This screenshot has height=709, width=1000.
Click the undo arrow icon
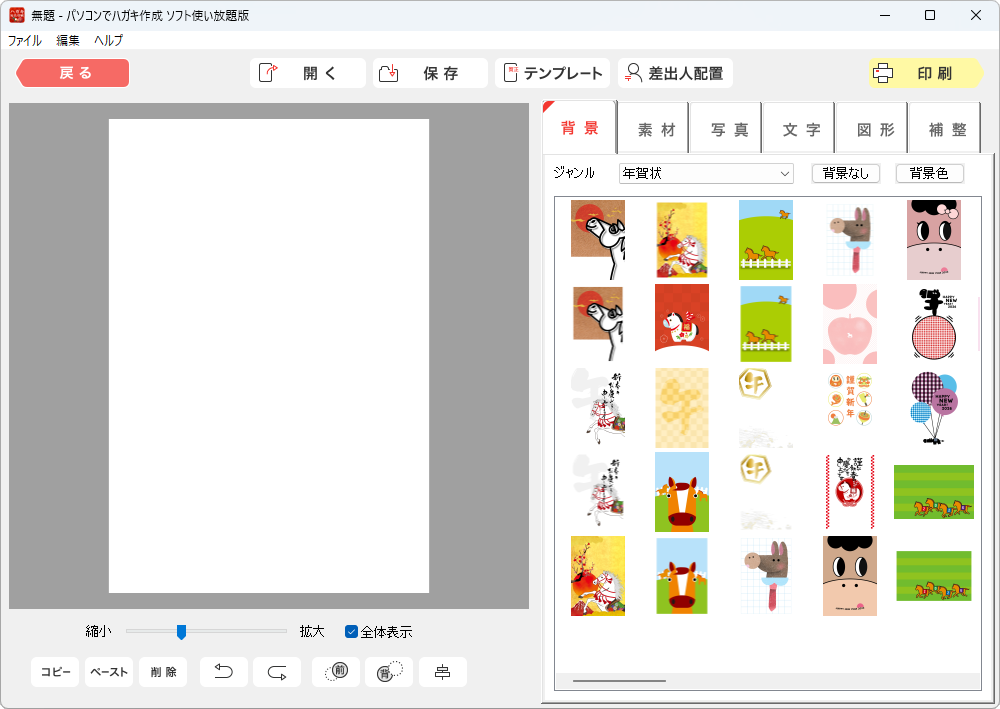pyautogui.click(x=224, y=672)
